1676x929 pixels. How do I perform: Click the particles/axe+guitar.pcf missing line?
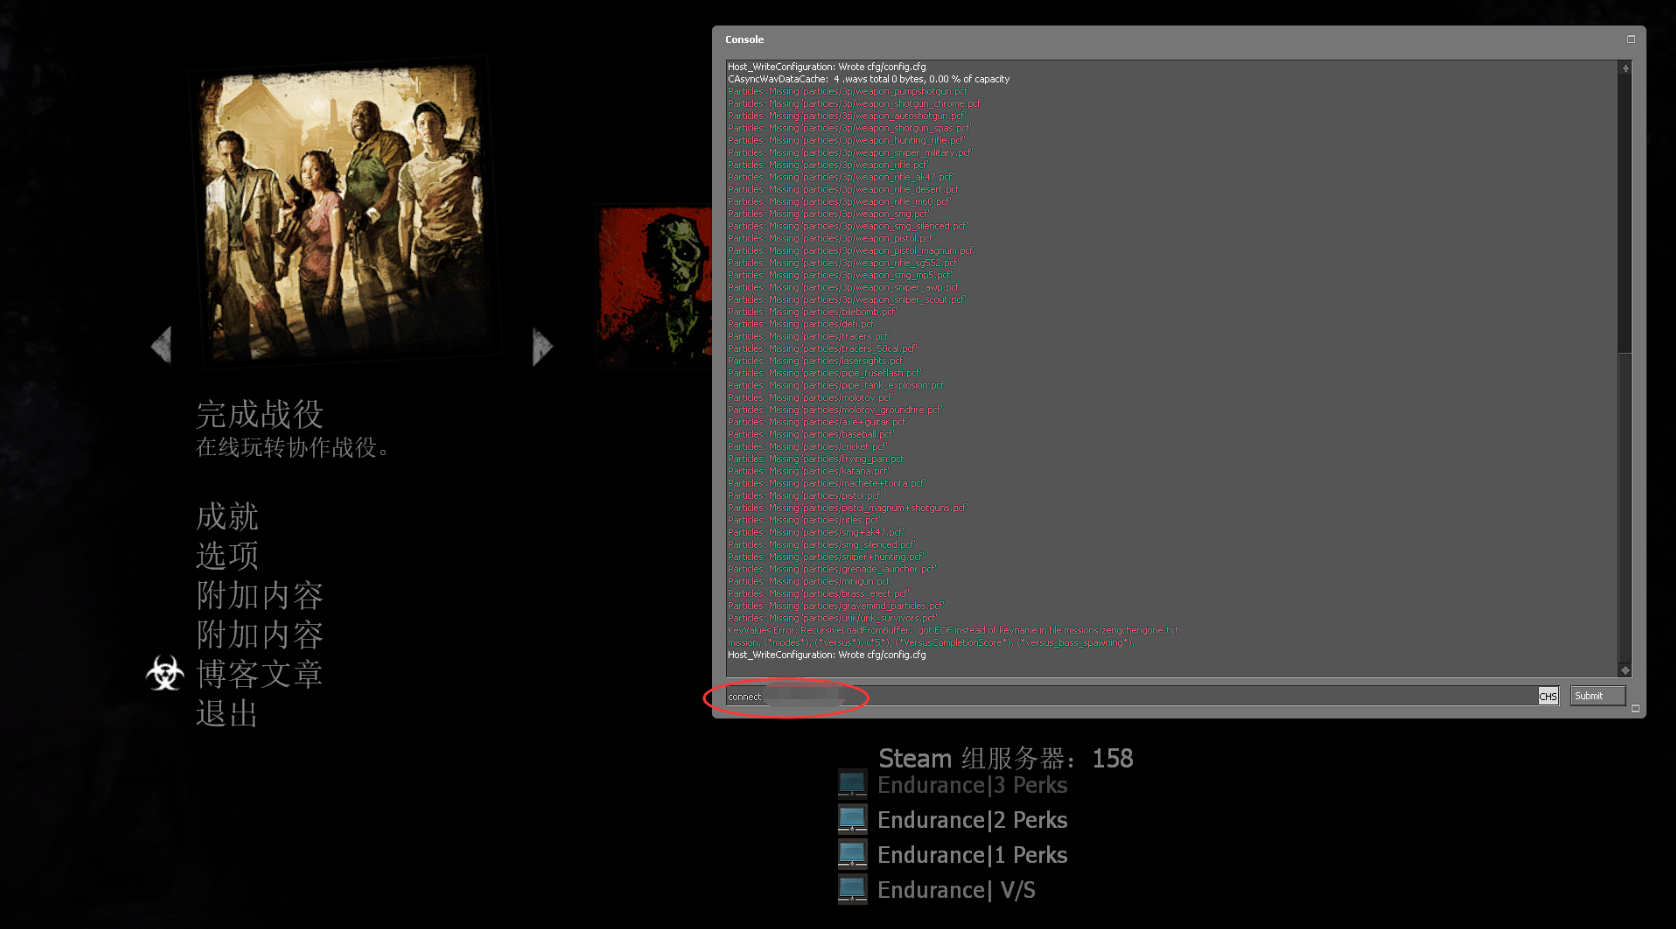(818, 422)
